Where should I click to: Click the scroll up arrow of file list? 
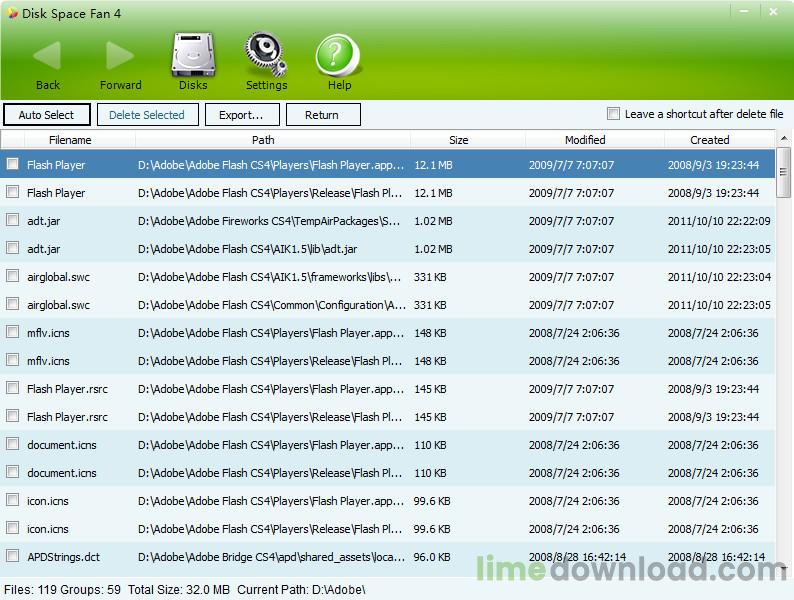click(x=784, y=138)
